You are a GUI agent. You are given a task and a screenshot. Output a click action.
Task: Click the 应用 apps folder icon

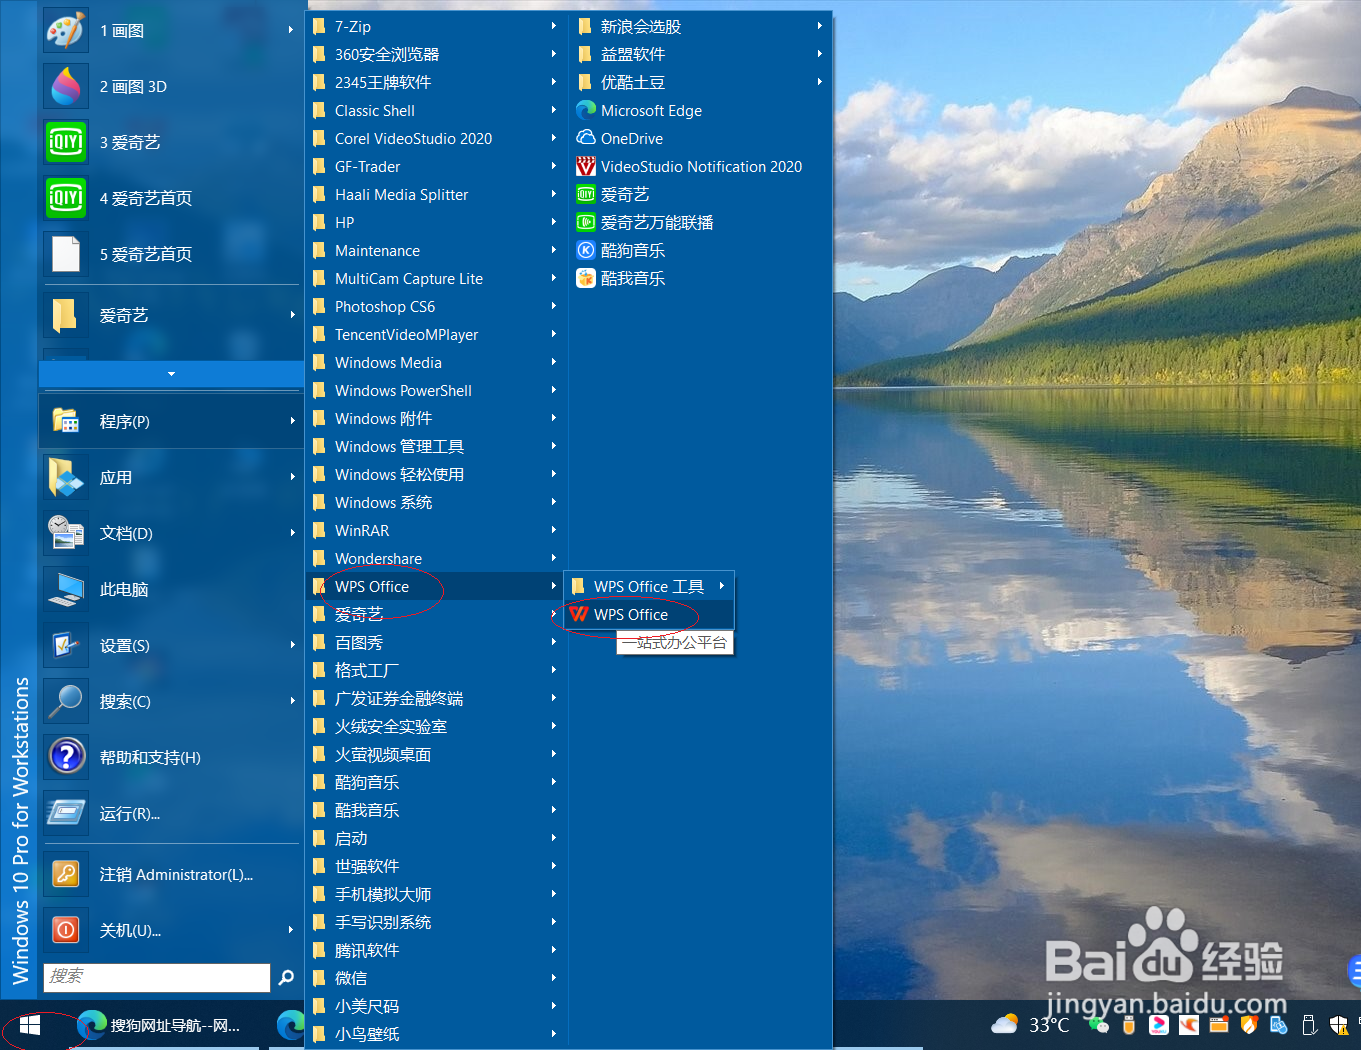pyautogui.click(x=66, y=477)
